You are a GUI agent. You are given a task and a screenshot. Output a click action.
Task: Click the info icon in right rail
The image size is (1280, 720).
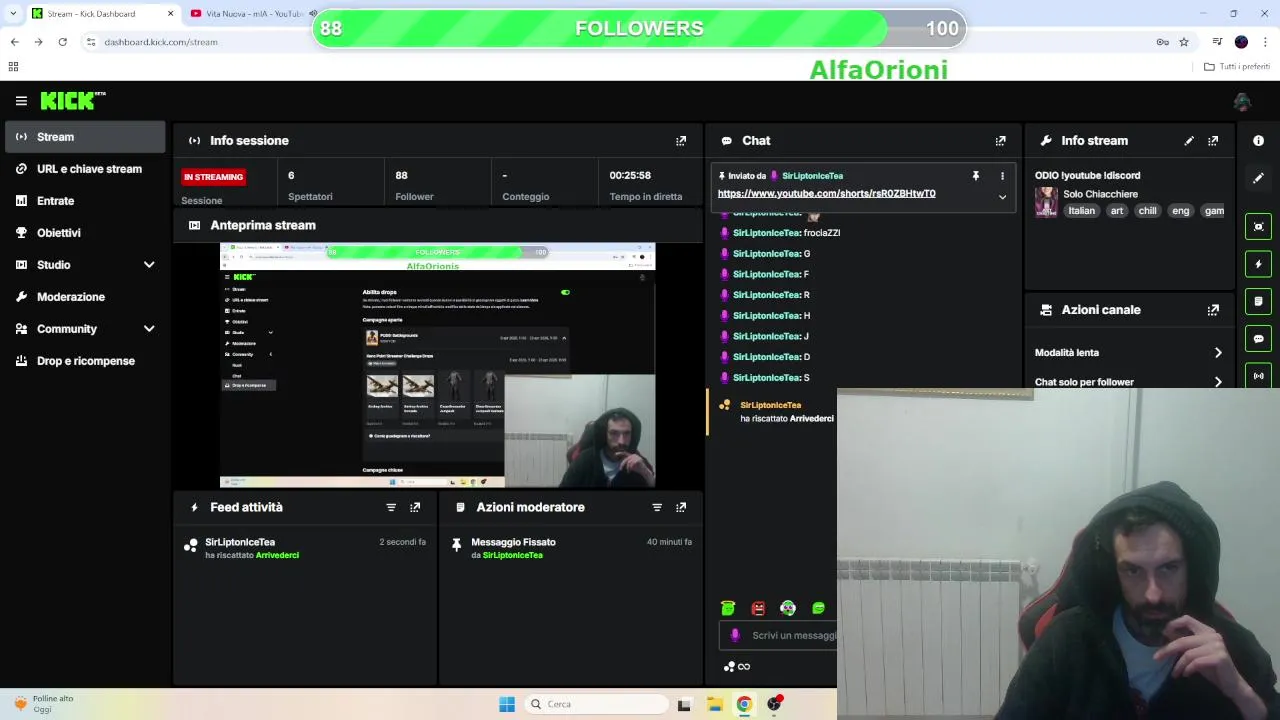(x=1258, y=141)
